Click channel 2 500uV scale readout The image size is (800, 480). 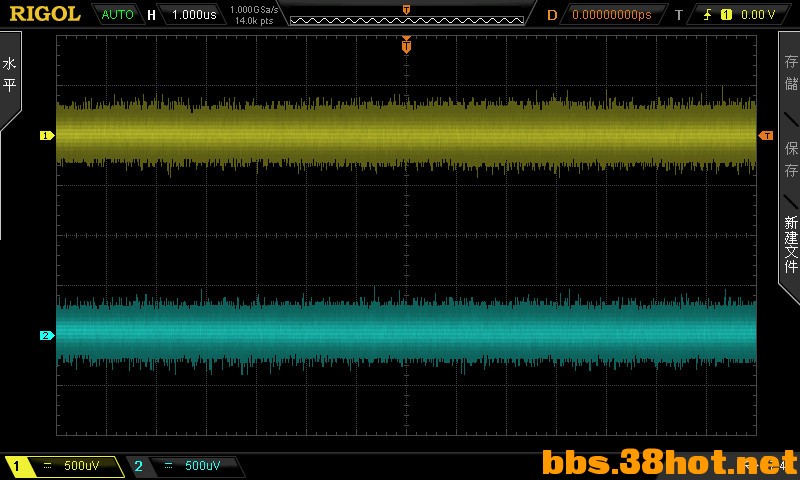point(203,466)
